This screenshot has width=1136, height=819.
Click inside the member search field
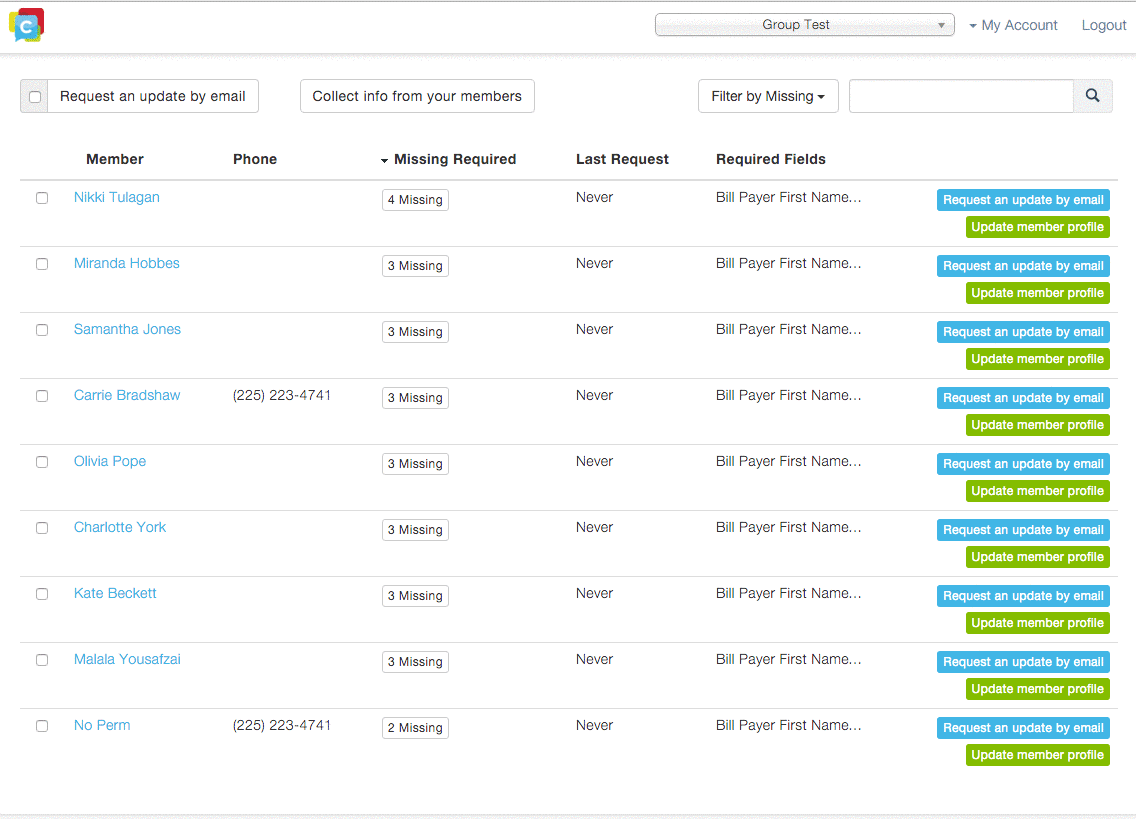pyautogui.click(x=960, y=96)
